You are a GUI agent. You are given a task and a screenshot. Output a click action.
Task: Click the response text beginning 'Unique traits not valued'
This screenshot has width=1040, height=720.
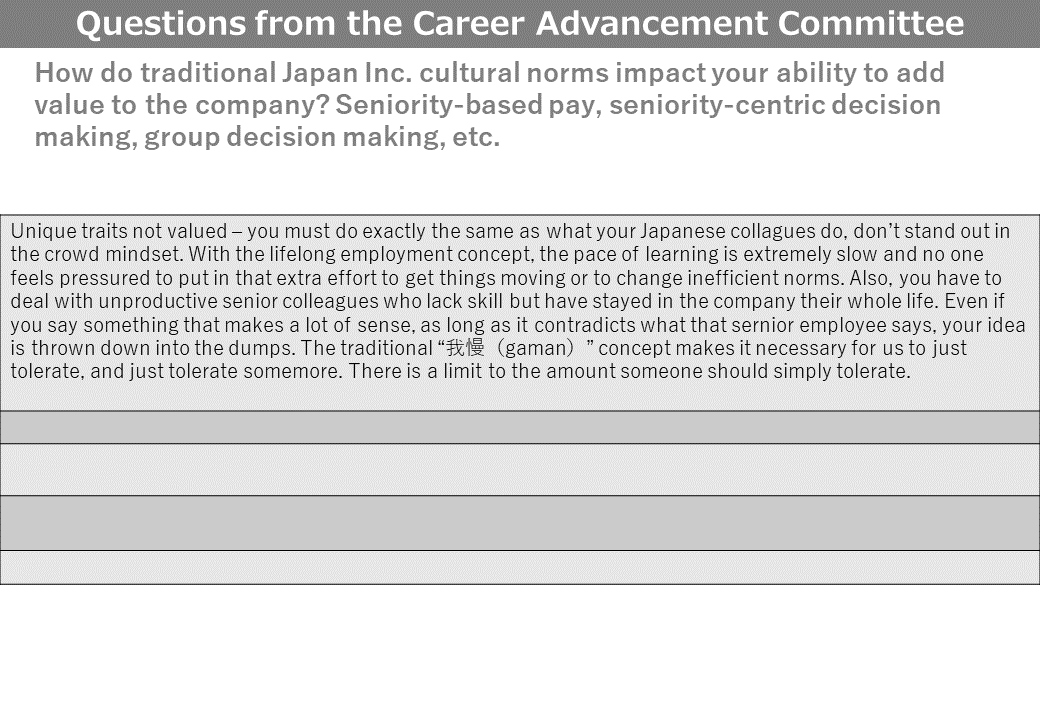click(519, 301)
